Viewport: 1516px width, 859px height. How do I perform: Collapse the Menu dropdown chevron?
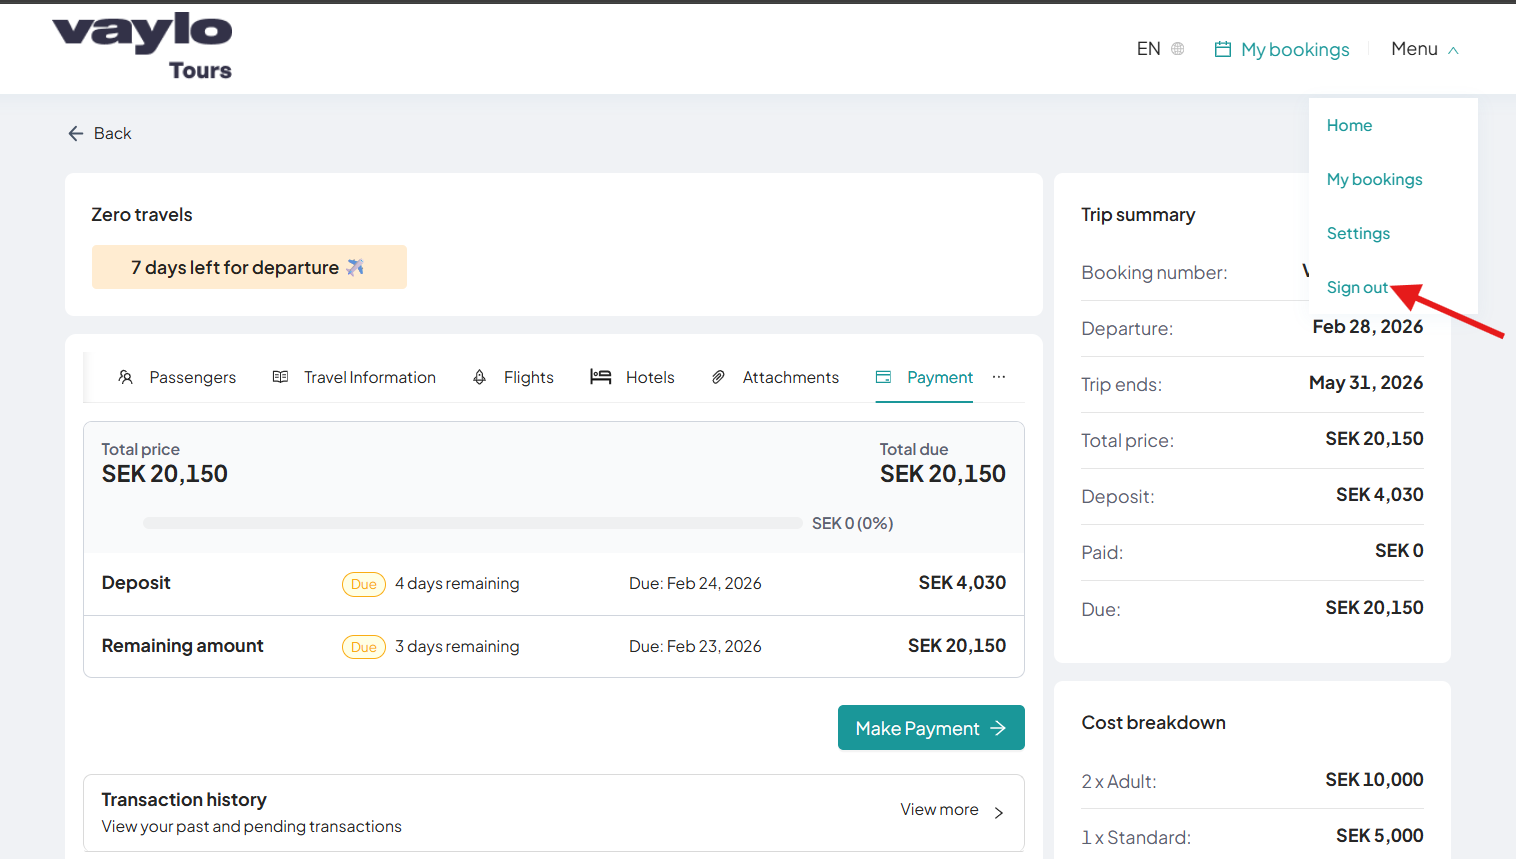[x=1453, y=50]
